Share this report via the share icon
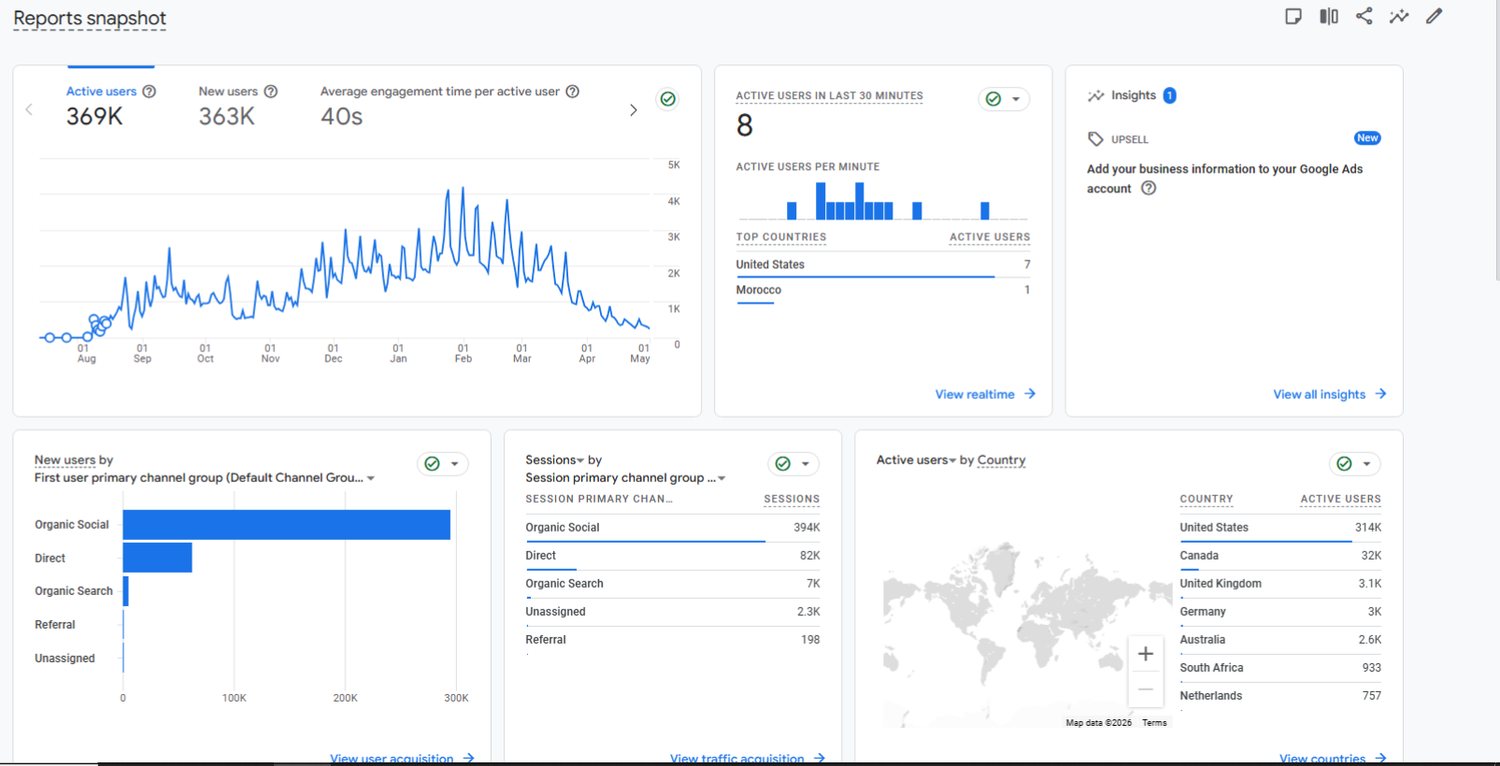 (1363, 16)
